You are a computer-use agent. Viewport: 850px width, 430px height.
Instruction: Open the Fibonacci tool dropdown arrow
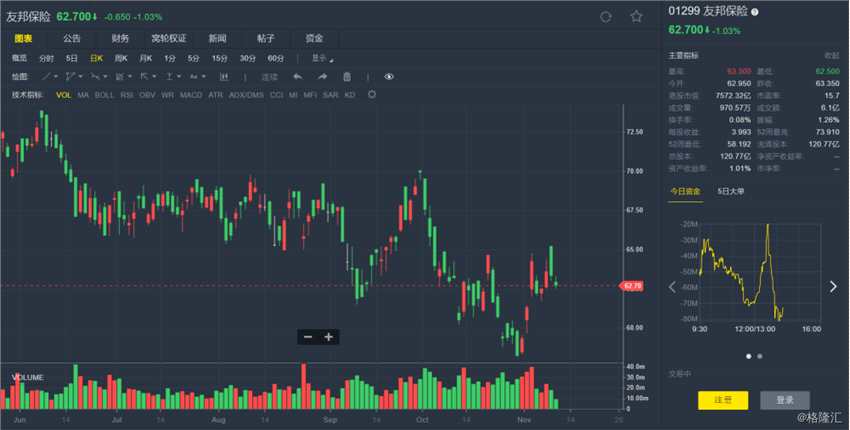click(130, 77)
